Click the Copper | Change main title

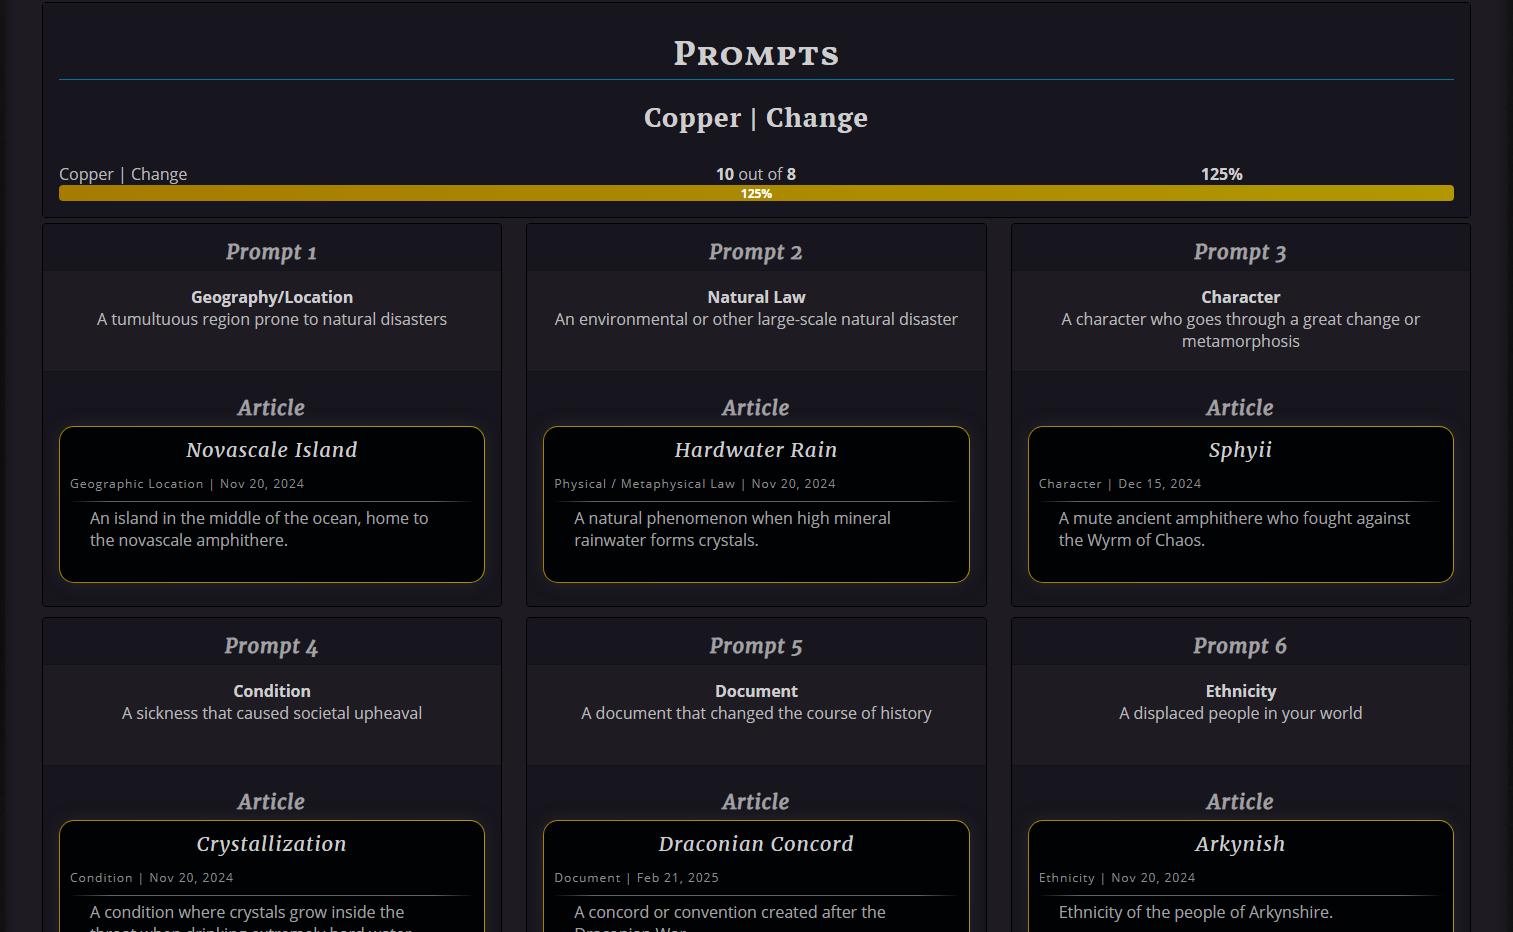pyautogui.click(x=755, y=118)
